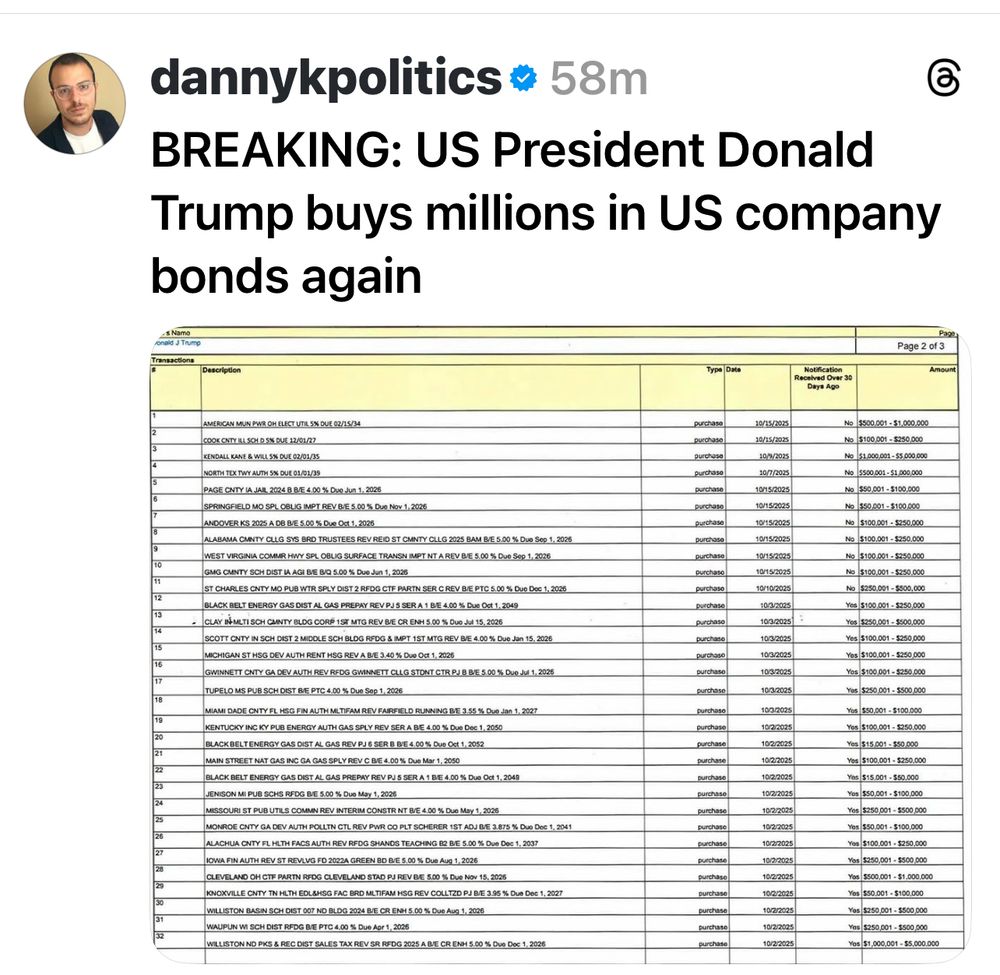The width and height of the screenshot is (1000, 975).
Task: Click the Kendall Kane & Will row description
Action: pyautogui.click(x=261, y=457)
